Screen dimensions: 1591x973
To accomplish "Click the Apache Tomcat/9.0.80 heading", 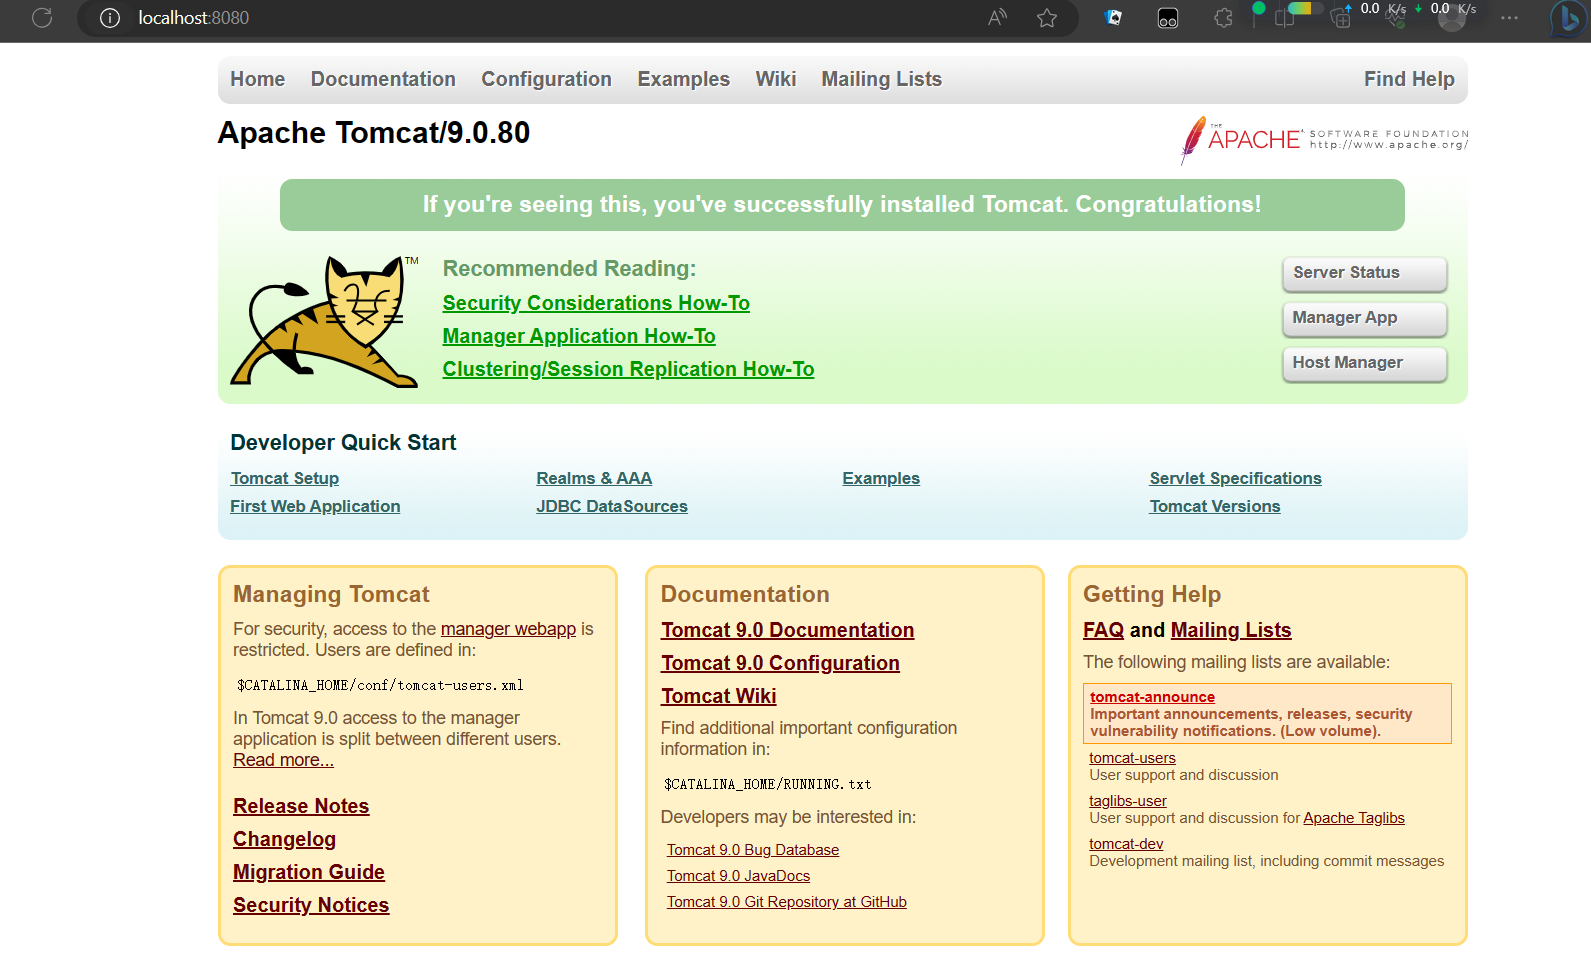I will [x=374, y=133].
